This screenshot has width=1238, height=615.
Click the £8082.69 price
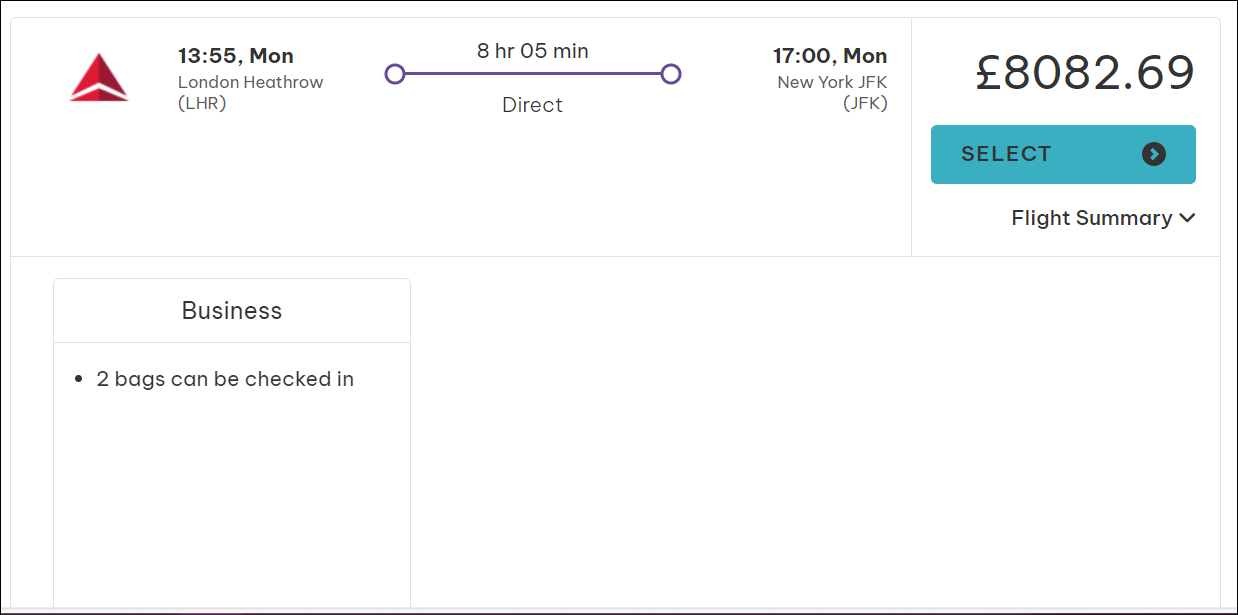click(1084, 73)
